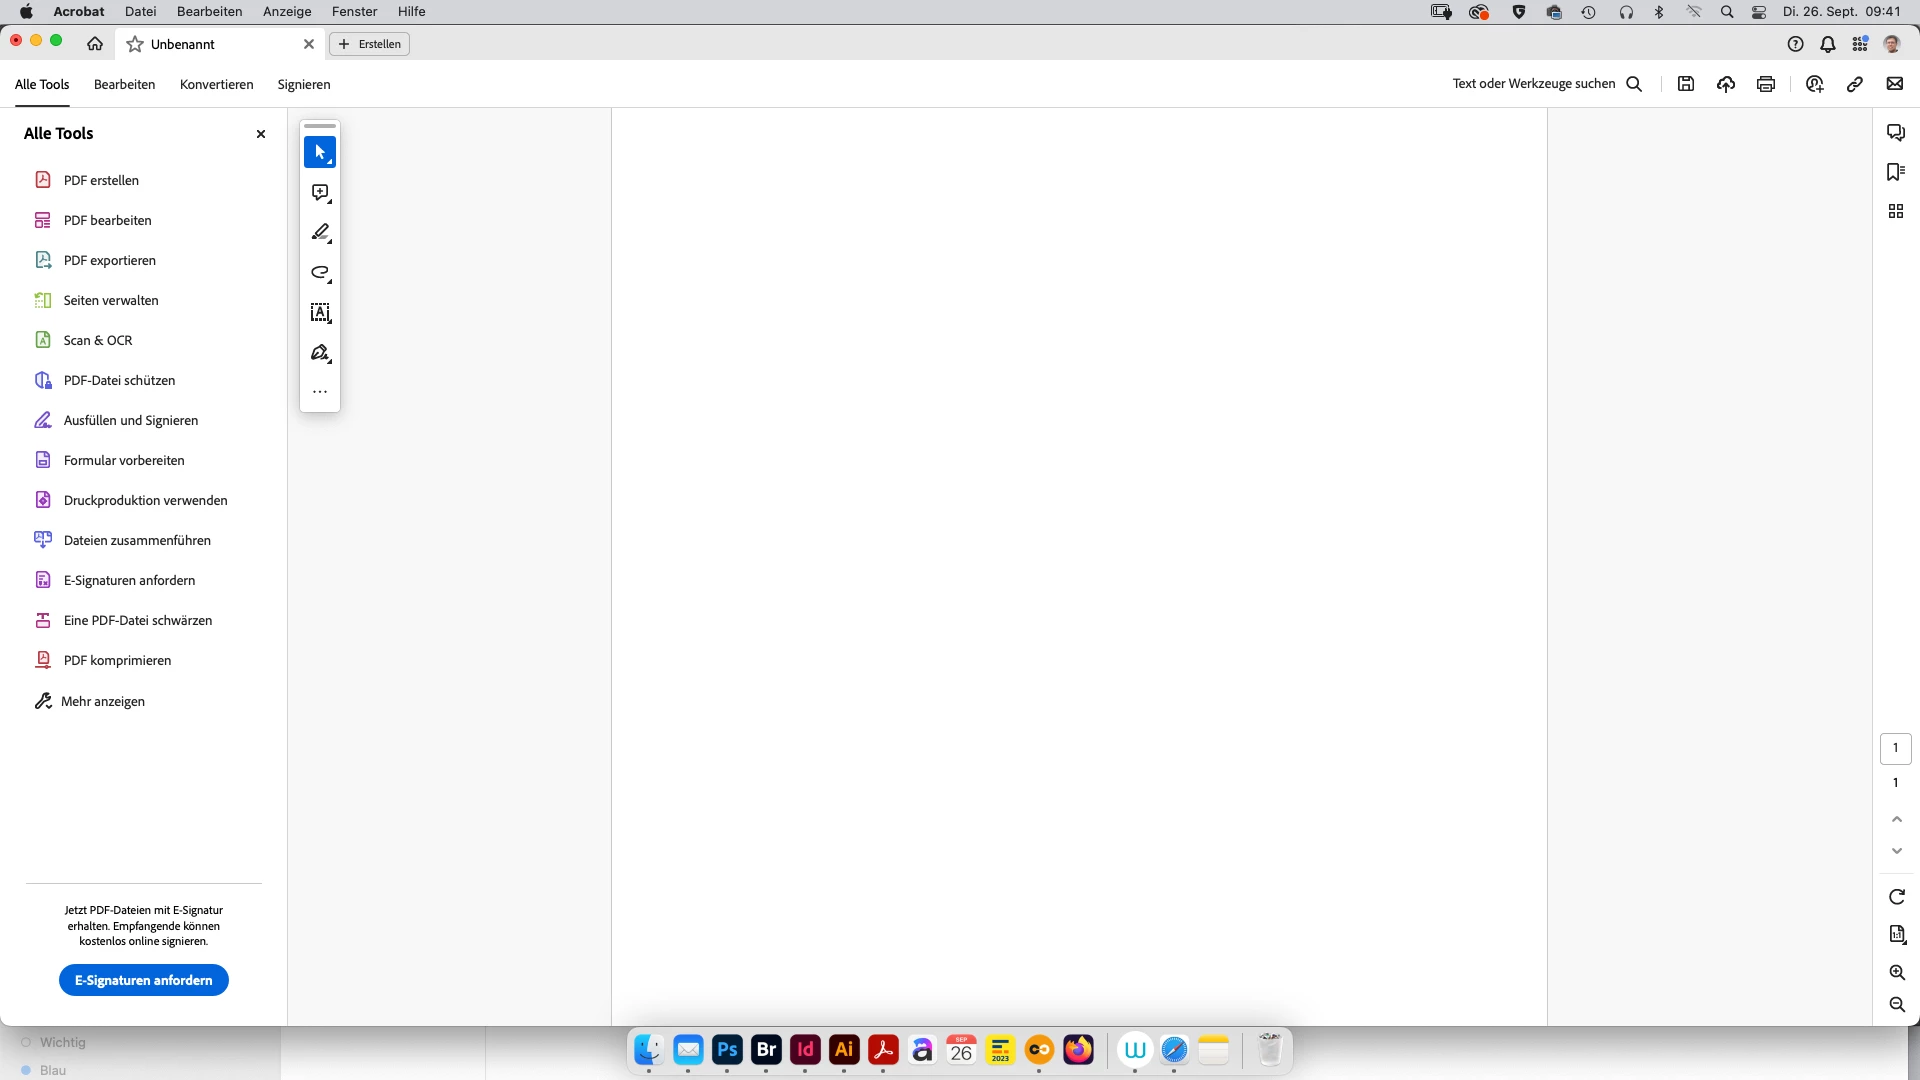1920x1080 pixels.
Task: Select the text box tool
Action: point(320,313)
